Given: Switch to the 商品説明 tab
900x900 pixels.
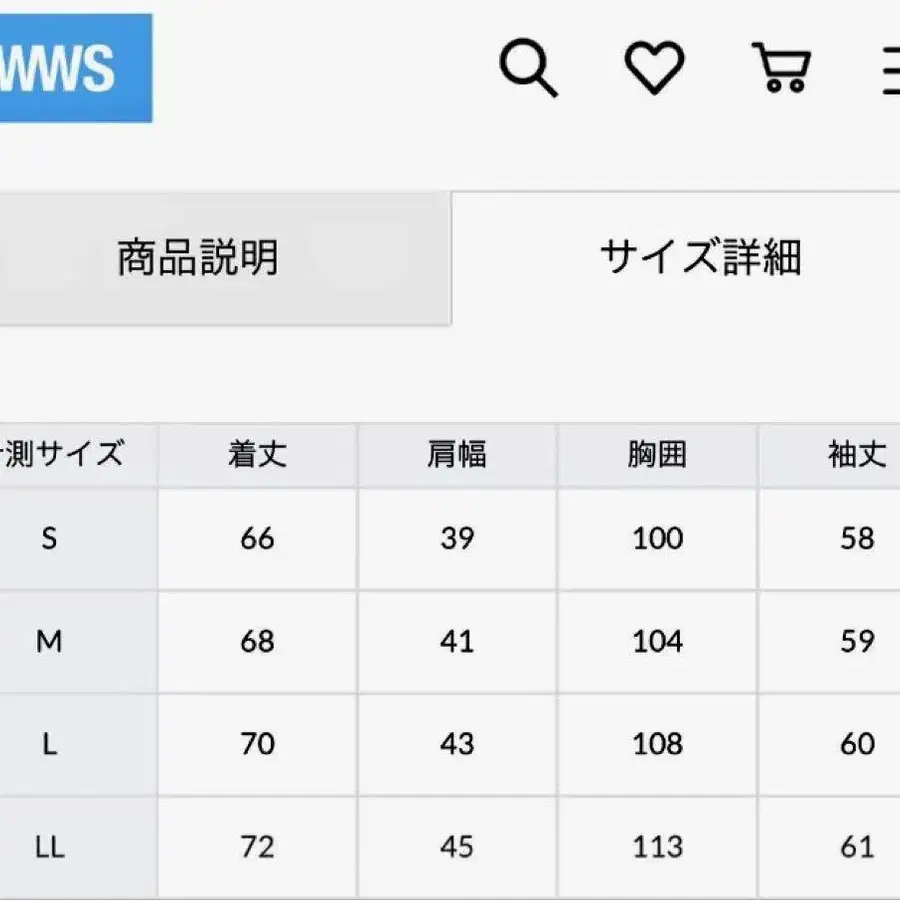Looking at the screenshot, I should click(198, 258).
